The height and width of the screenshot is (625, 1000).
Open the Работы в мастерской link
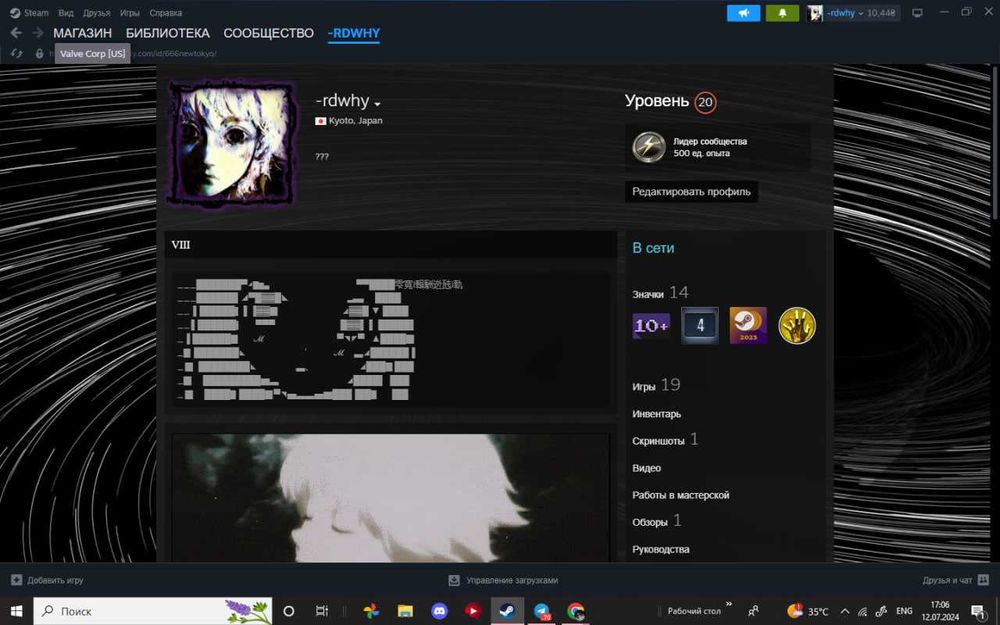point(680,495)
